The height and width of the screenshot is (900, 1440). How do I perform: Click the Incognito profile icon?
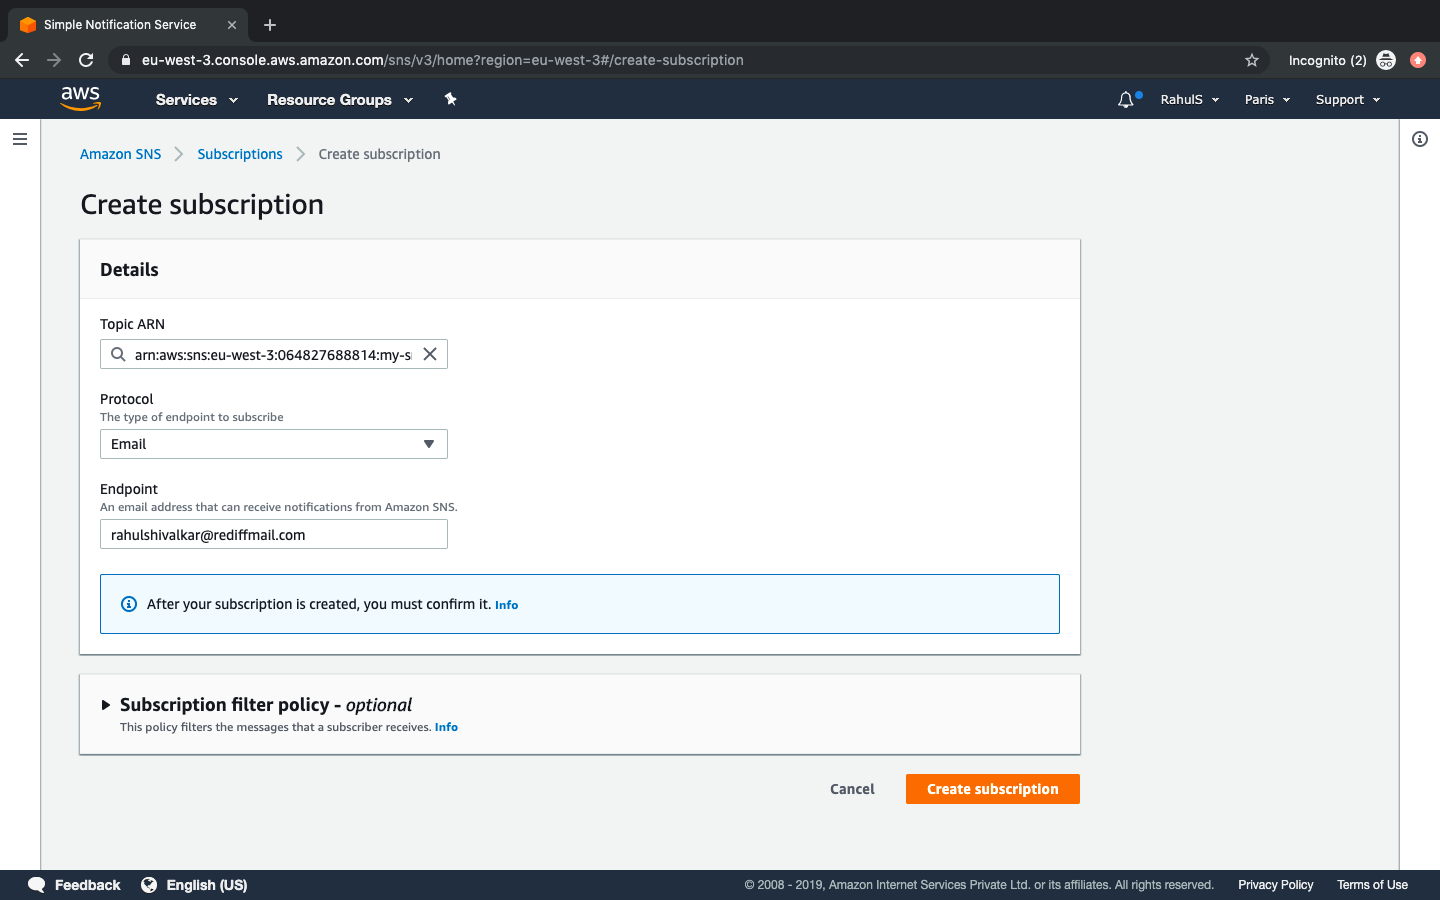(x=1386, y=60)
